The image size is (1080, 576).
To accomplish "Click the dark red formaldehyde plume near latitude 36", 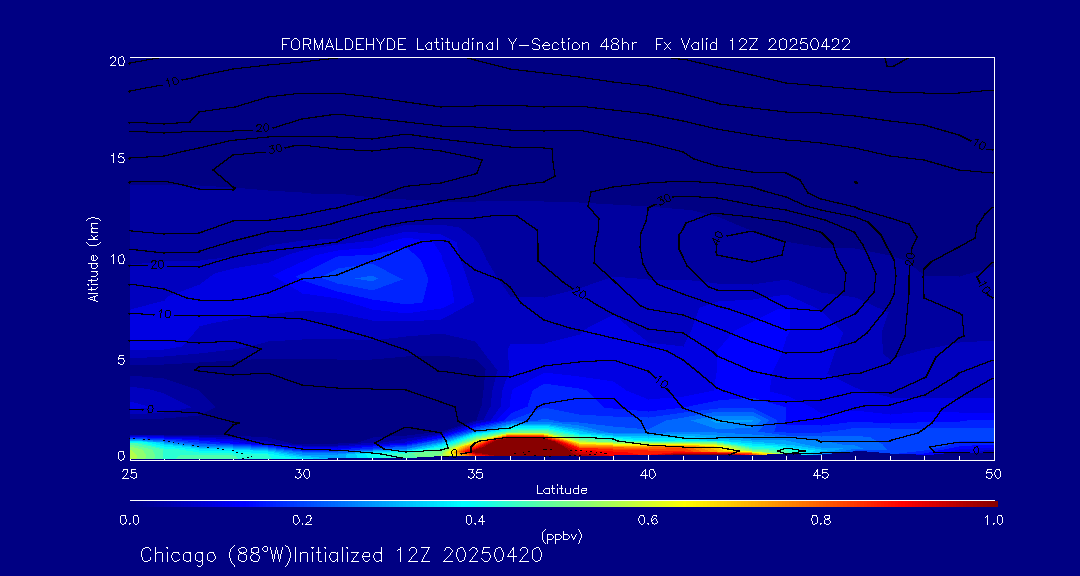I will click(x=527, y=445).
